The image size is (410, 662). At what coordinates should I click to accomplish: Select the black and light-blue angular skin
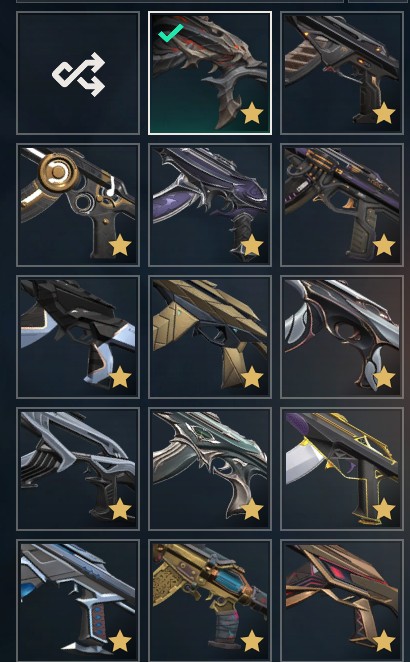pos(78,337)
